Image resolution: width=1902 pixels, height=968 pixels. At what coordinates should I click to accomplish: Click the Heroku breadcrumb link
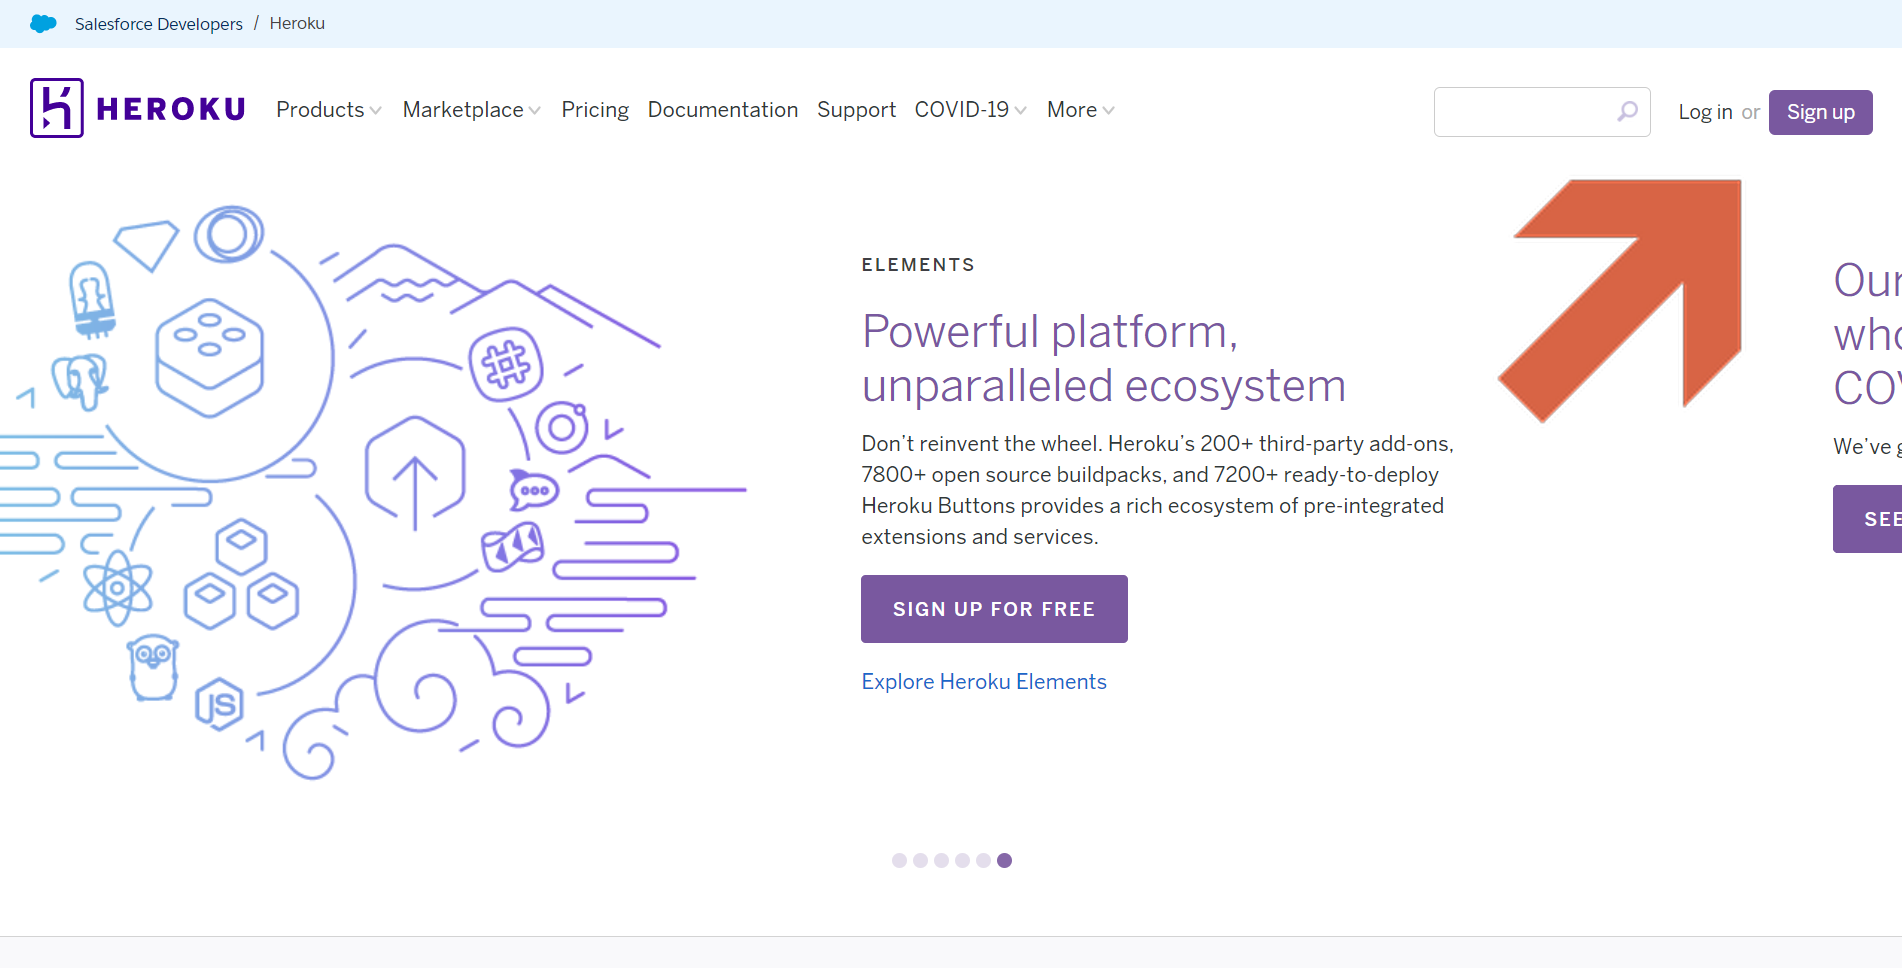297,23
